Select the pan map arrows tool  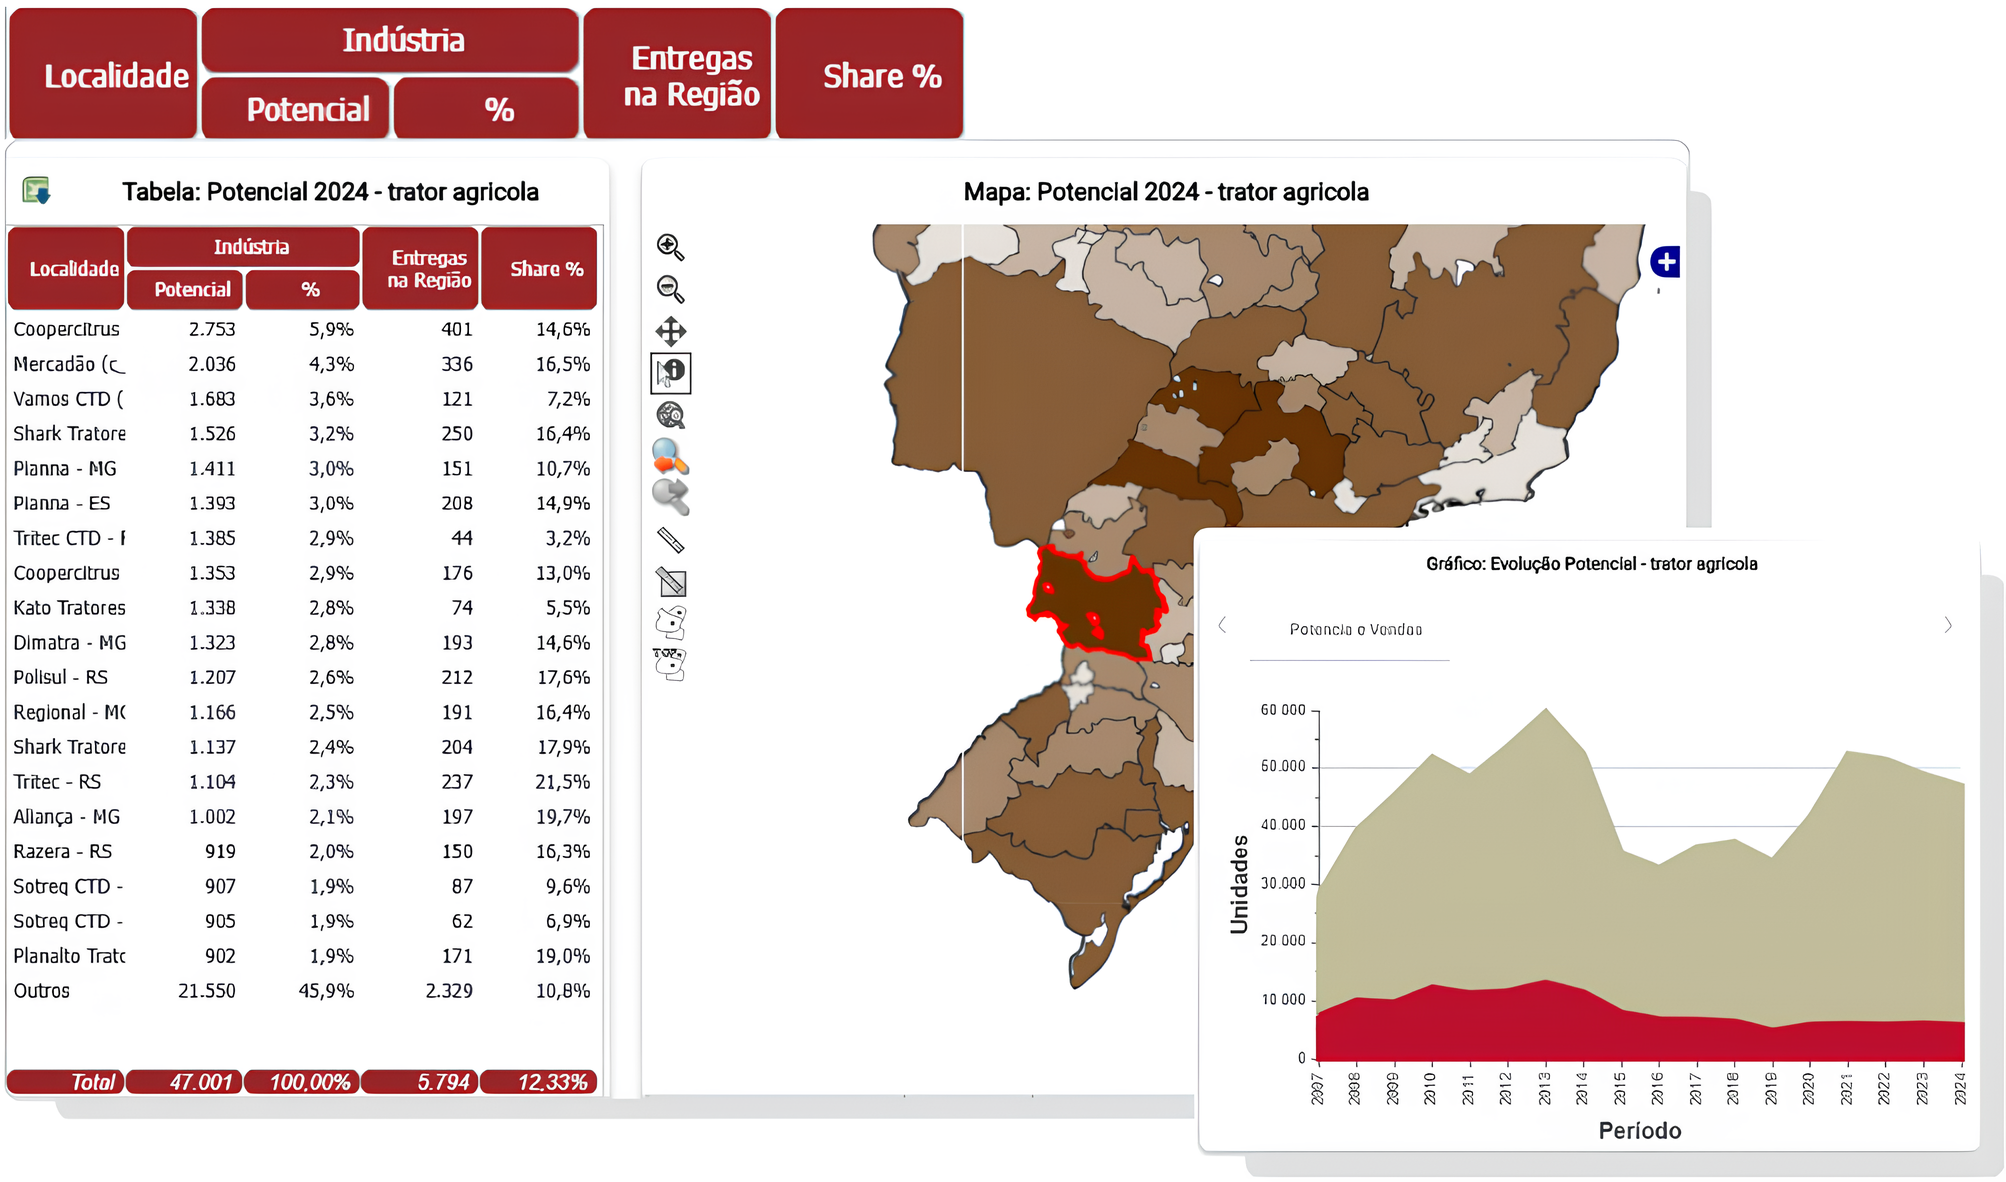pos(670,331)
